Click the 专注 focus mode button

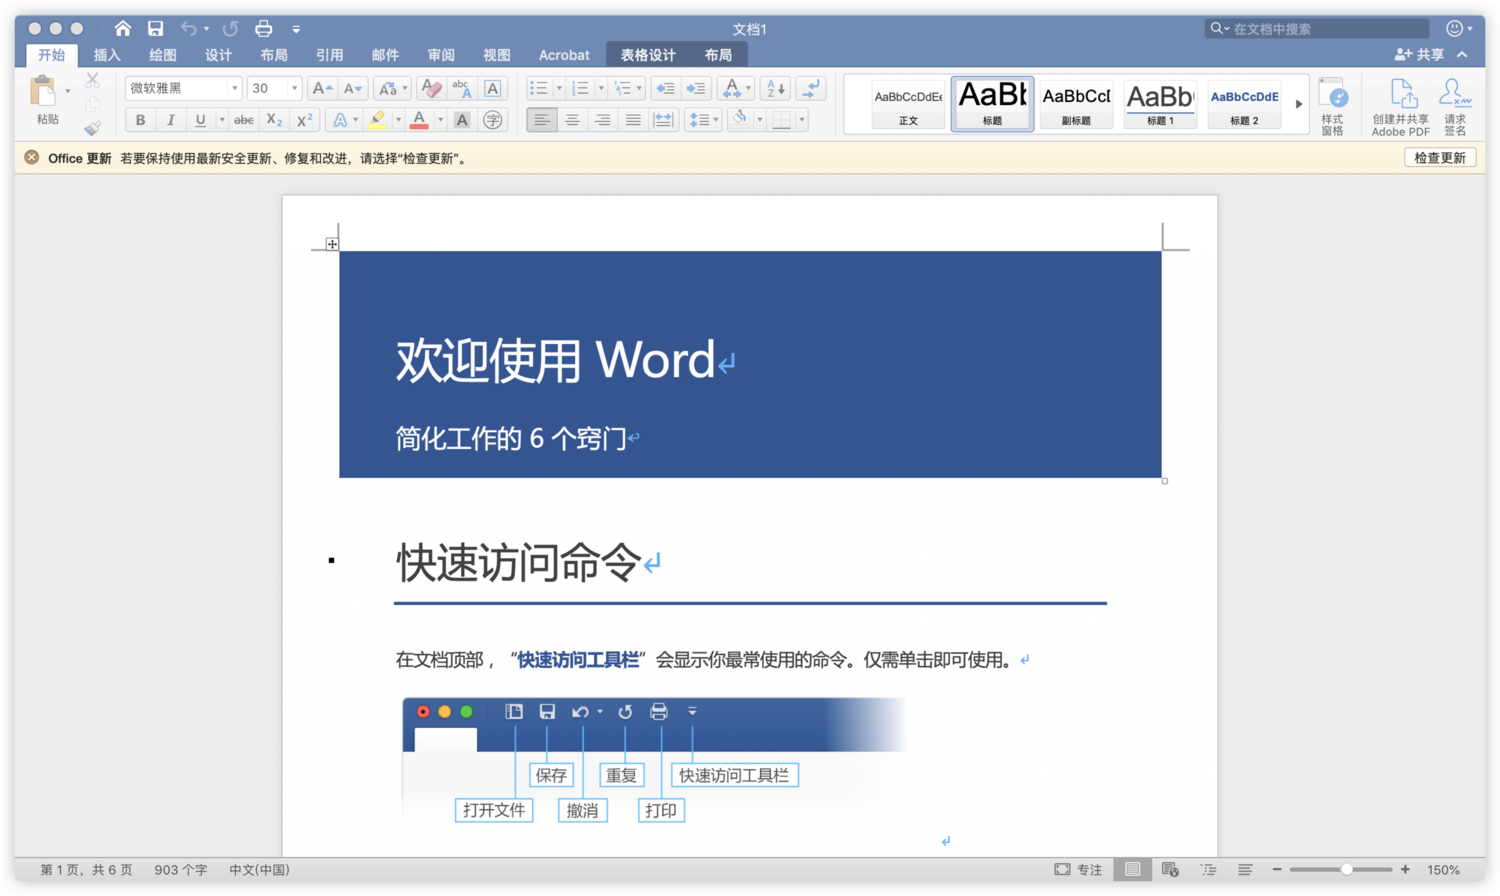[x=1078, y=870]
